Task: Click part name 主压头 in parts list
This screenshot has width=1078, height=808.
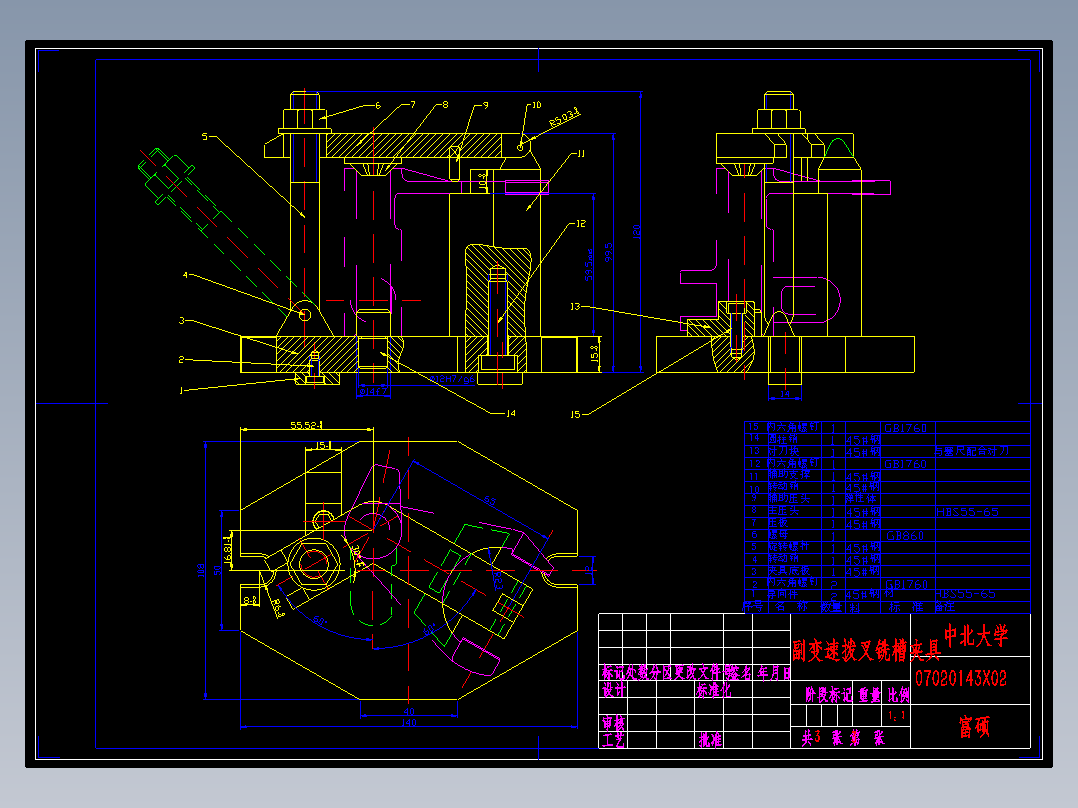Action: (784, 510)
